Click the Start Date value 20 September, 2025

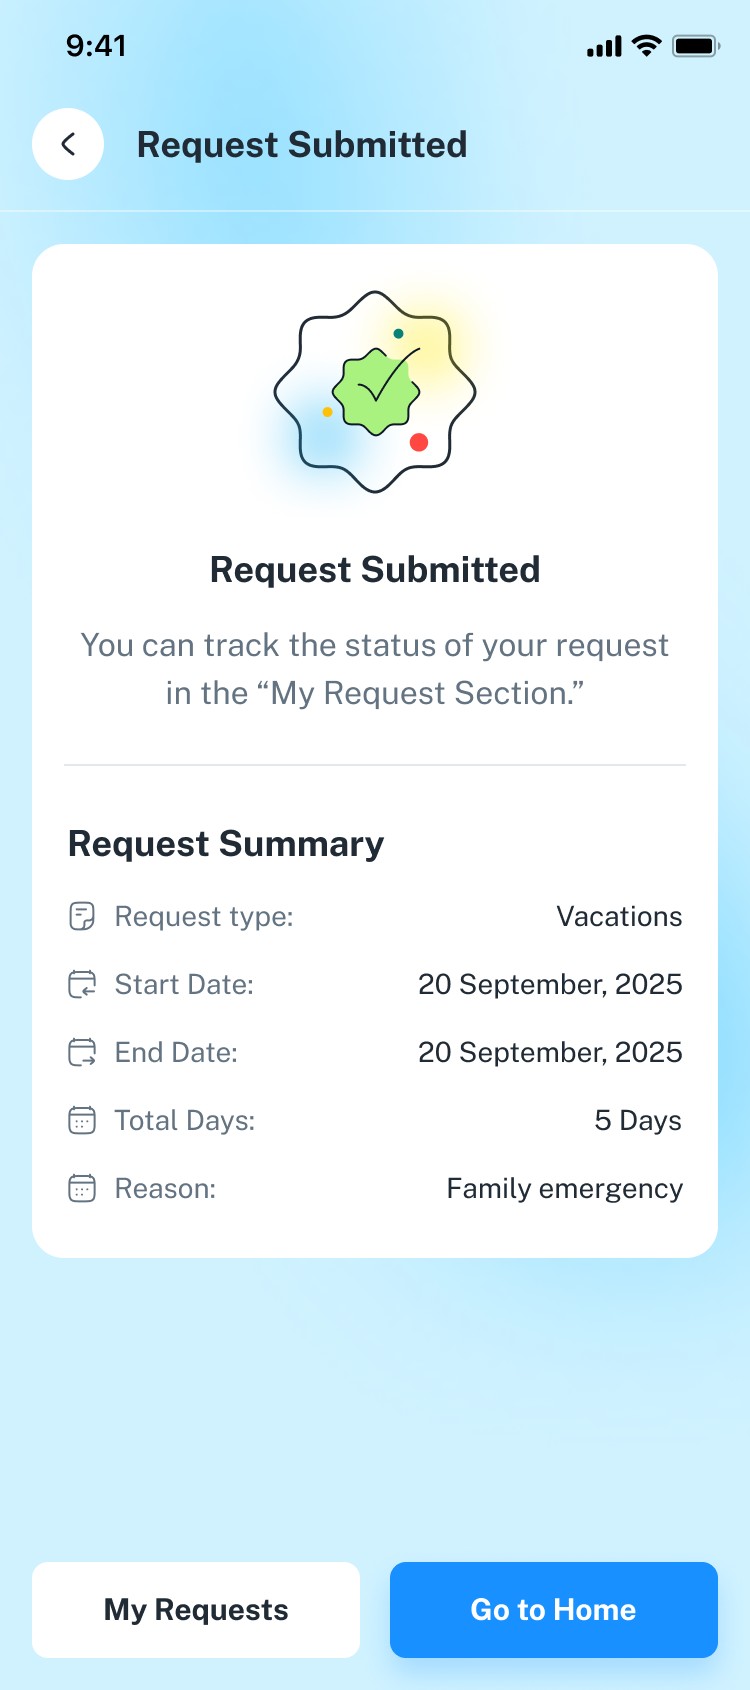(x=550, y=984)
